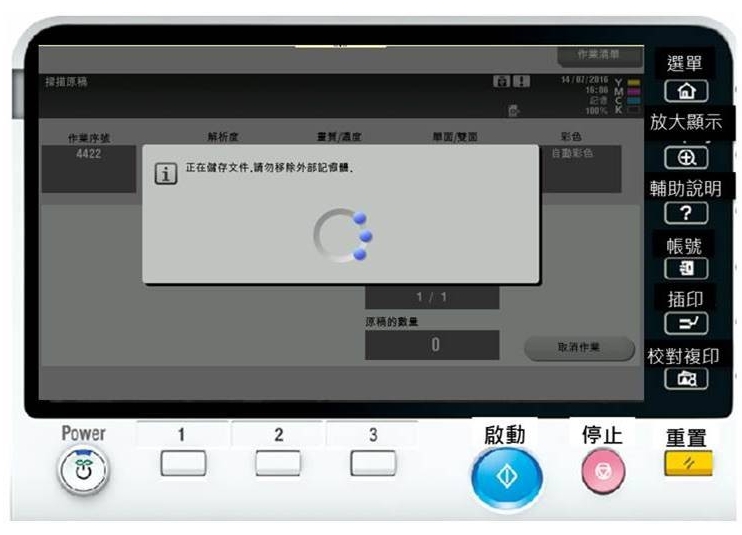This screenshot has height=535, width=742.
Task: Tap the information icon in the dialog
Action: click(166, 174)
